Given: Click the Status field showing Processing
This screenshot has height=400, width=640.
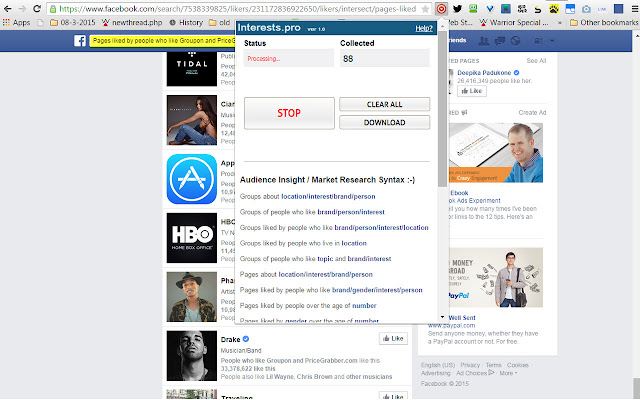Looking at the screenshot, I should (289, 58).
